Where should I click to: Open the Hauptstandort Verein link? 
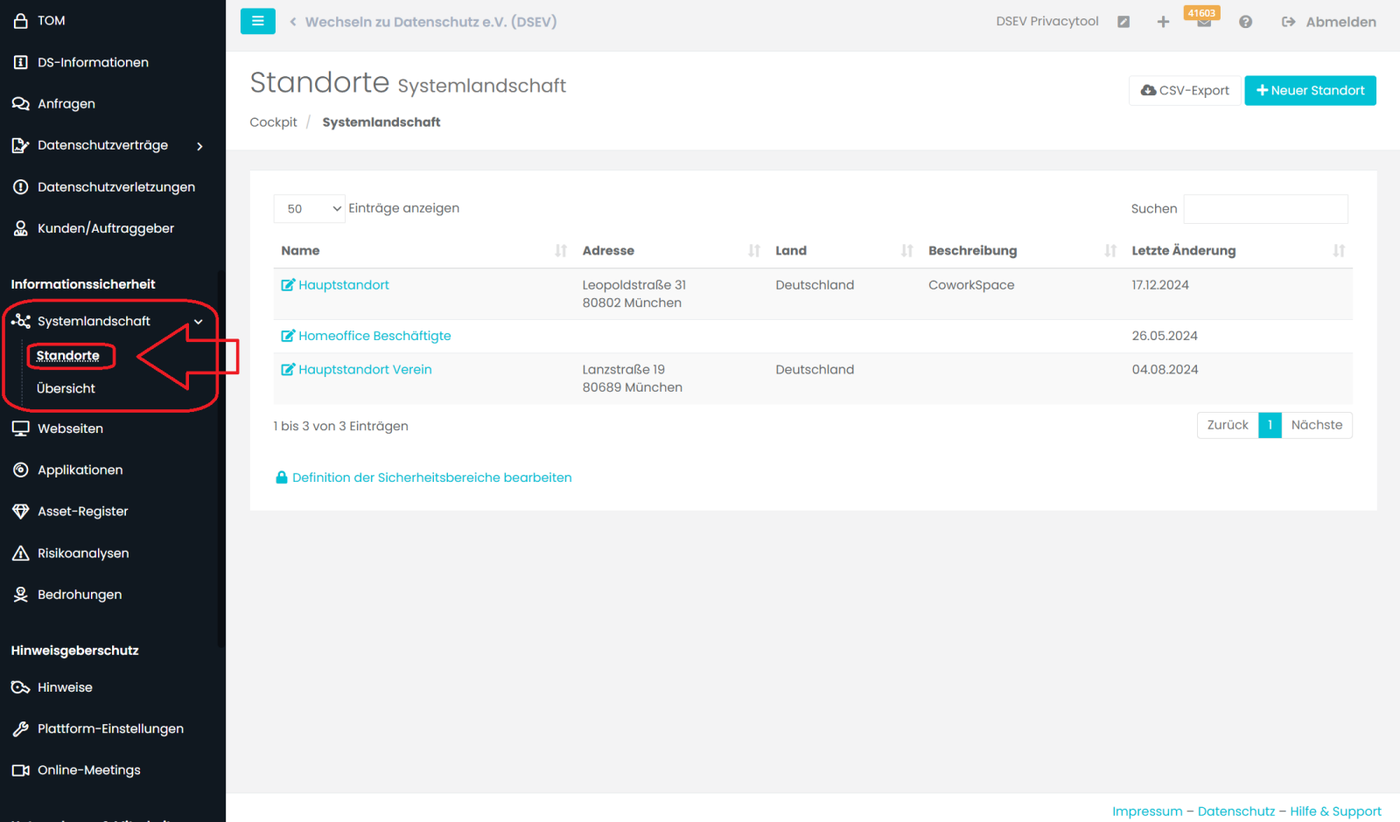[x=365, y=370]
